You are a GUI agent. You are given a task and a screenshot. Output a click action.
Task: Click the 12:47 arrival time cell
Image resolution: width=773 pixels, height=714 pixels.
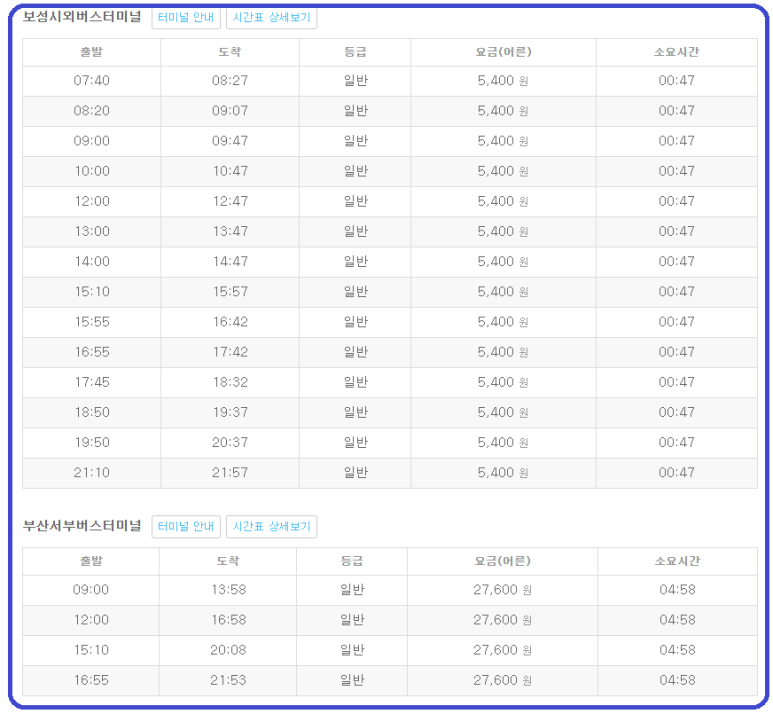pyautogui.click(x=230, y=201)
